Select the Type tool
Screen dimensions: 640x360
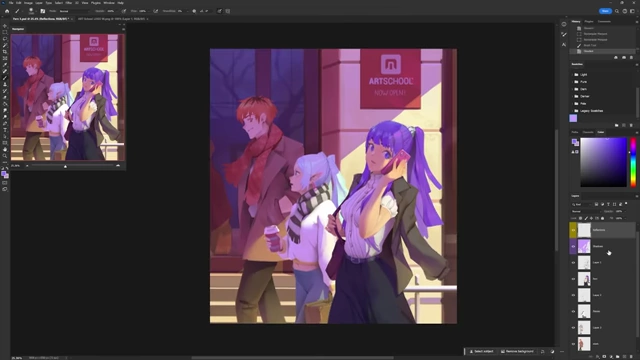click(5, 130)
